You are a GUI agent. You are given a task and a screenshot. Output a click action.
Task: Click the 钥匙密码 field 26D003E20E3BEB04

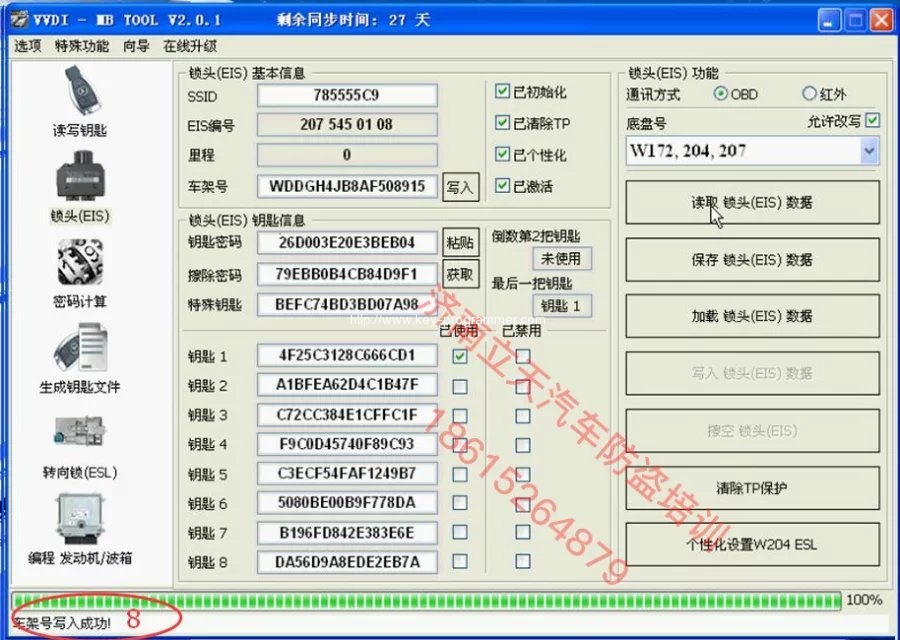point(347,242)
